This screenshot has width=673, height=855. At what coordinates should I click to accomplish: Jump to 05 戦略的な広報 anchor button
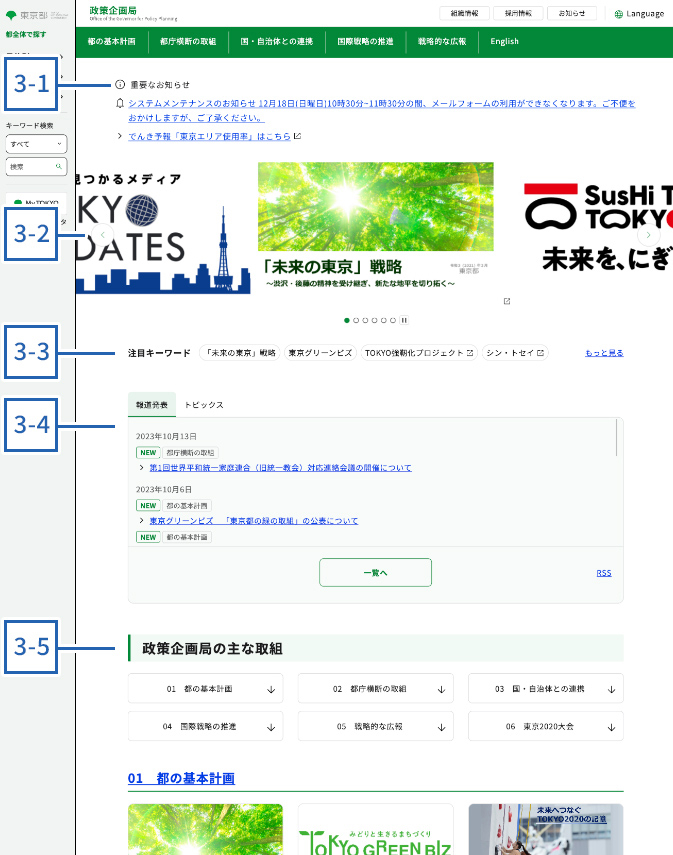(x=375, y=726)
